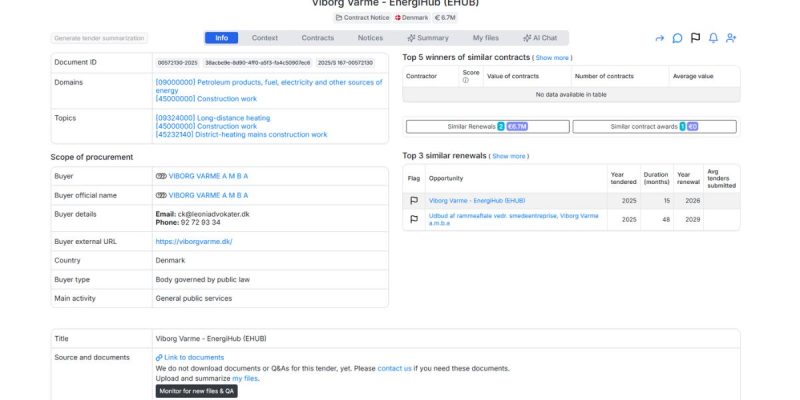Click the Body governed by public law value
This screenshot has height=400, width=800.
[x=203, y=280]
